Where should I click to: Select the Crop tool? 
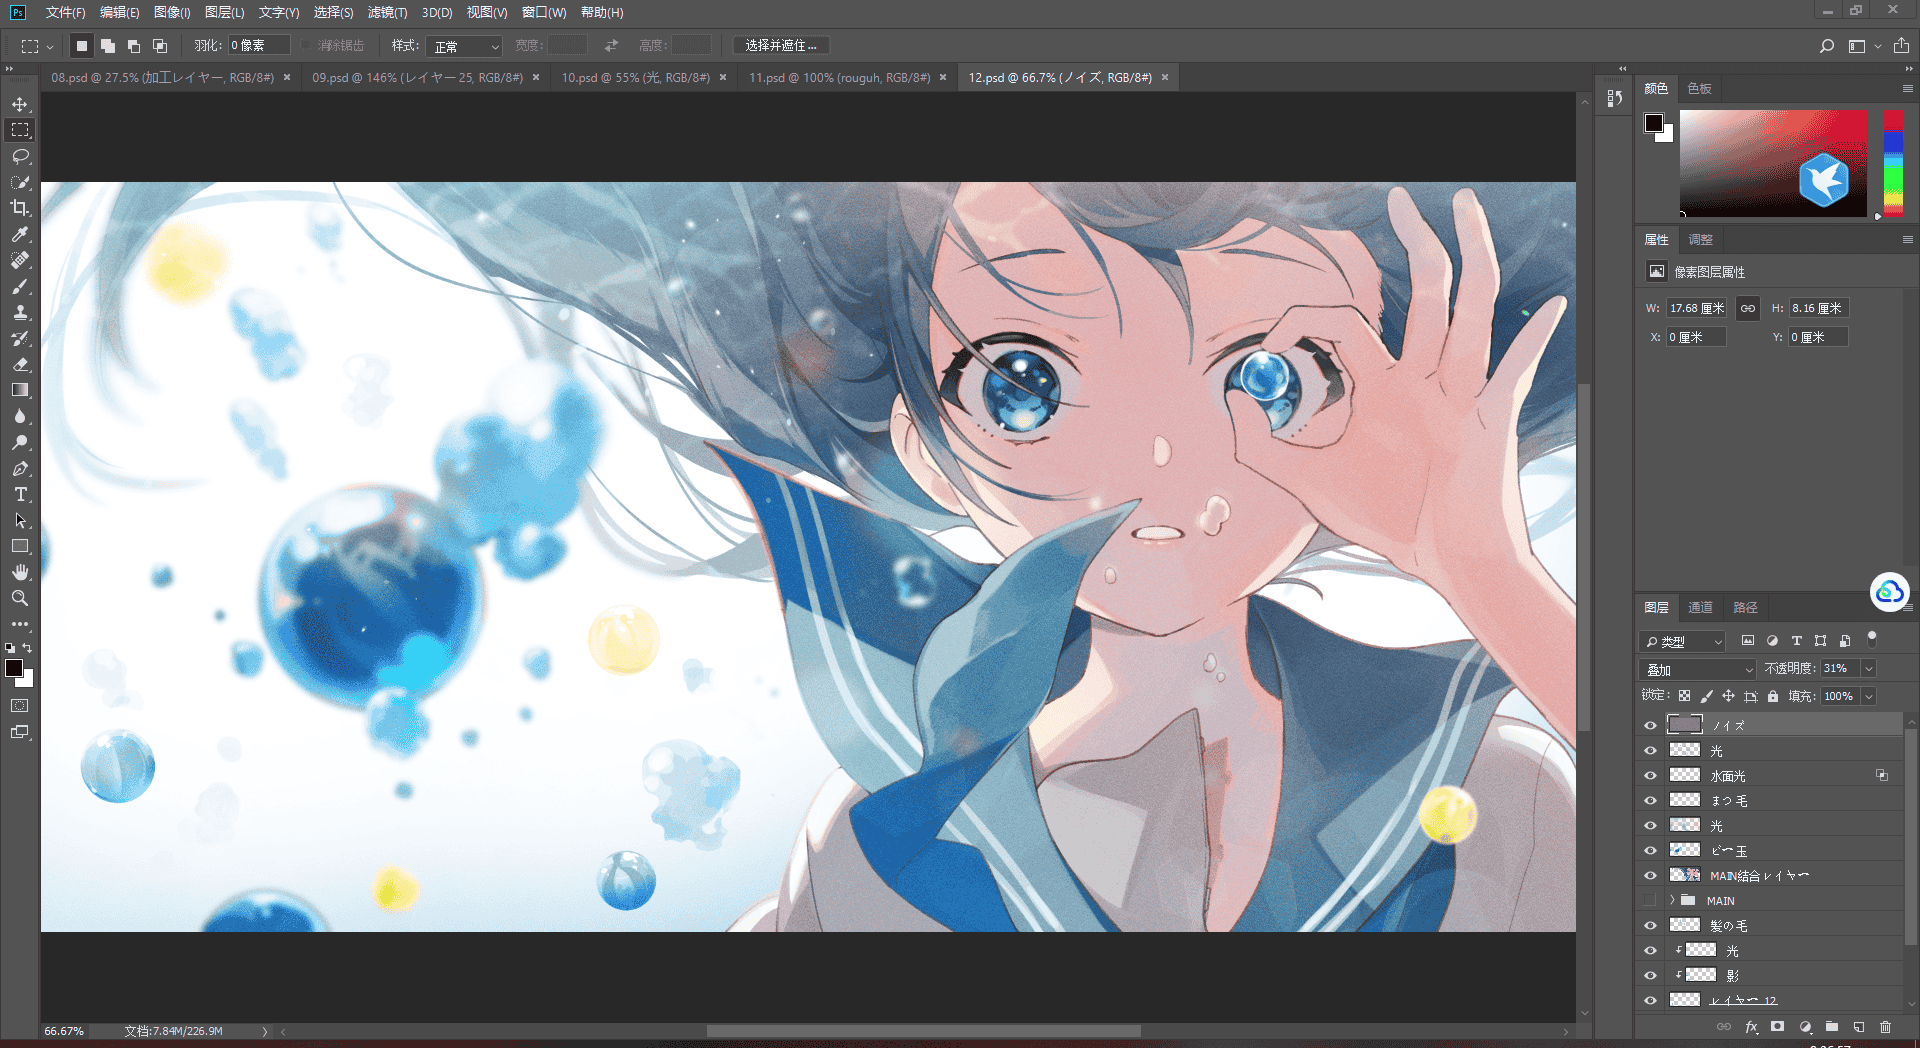pyautogui.click(x=20, y=208)
